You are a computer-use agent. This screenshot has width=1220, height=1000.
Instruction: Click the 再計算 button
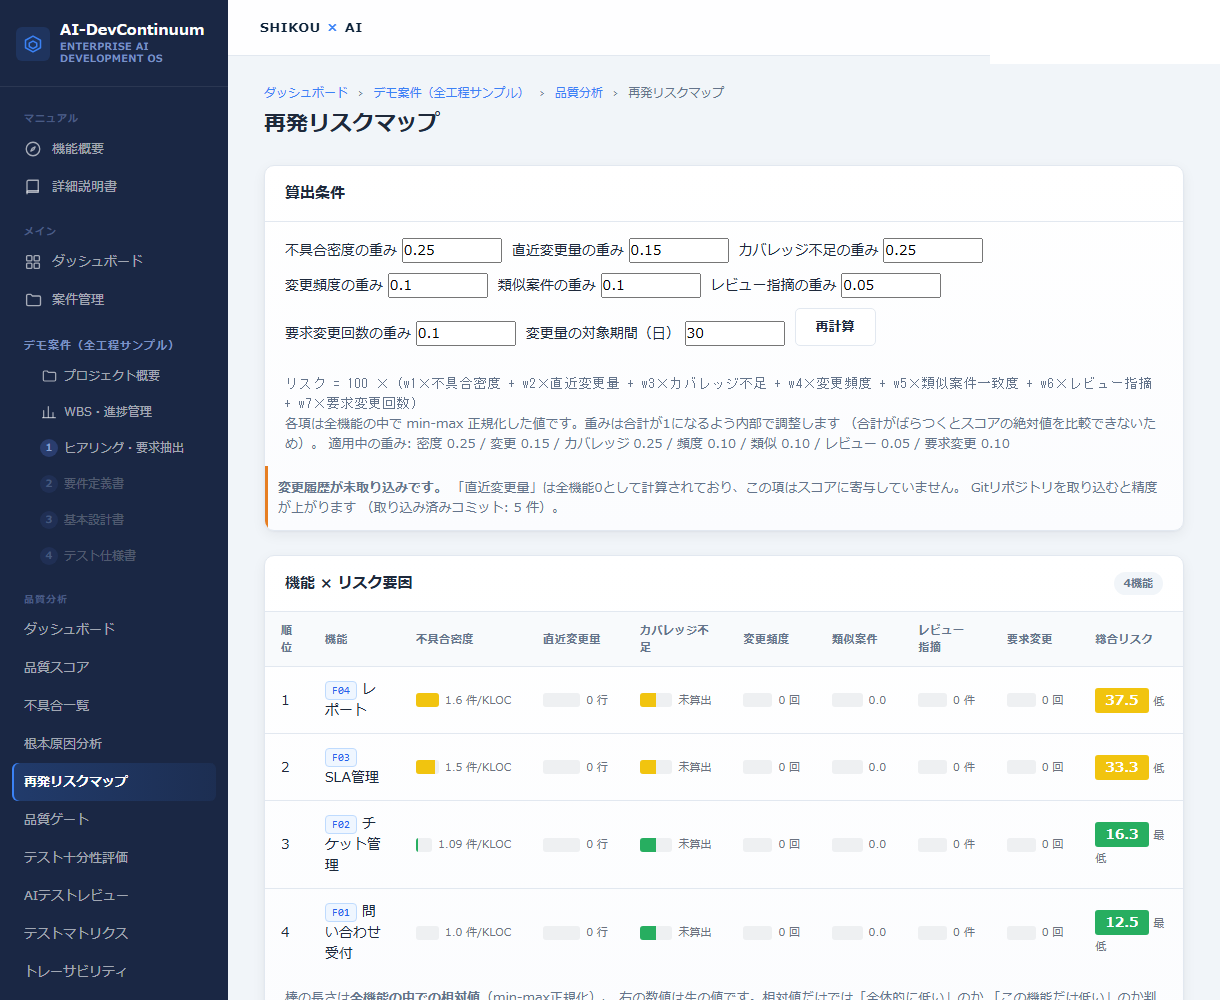[x=835, y=327]
